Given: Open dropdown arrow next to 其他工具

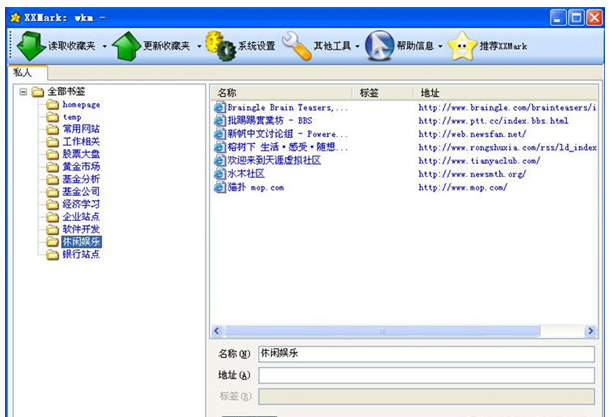Looking at the screenshot, I should (x=357, y=47).
